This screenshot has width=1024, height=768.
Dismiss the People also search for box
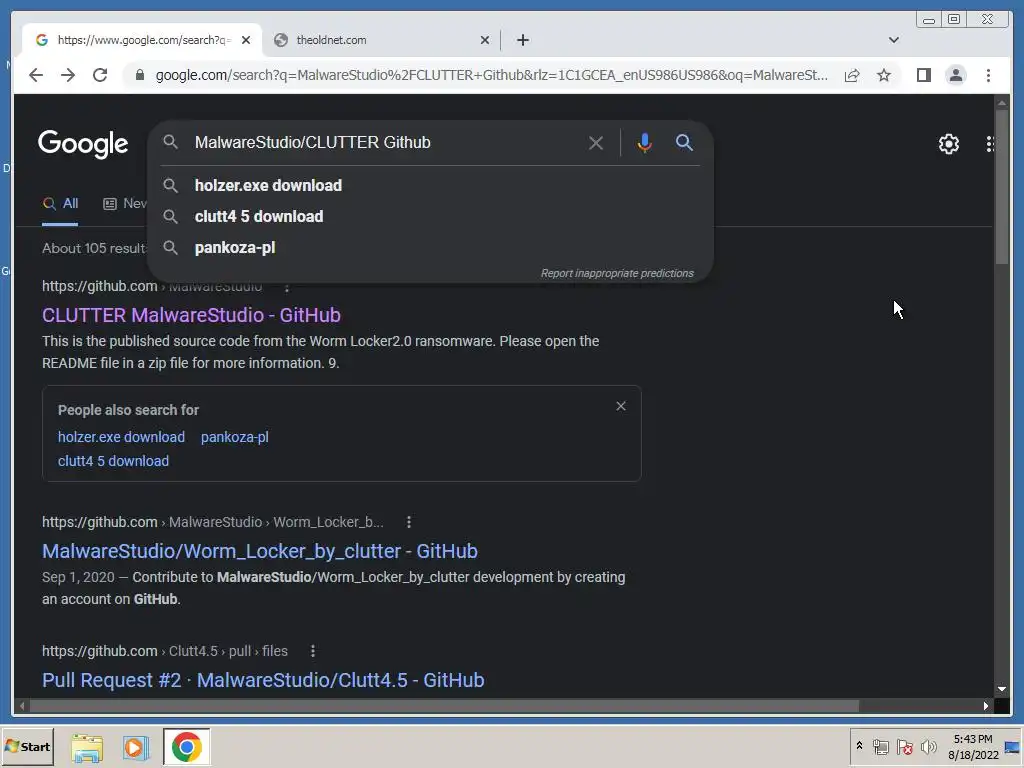tap(621, 406)
